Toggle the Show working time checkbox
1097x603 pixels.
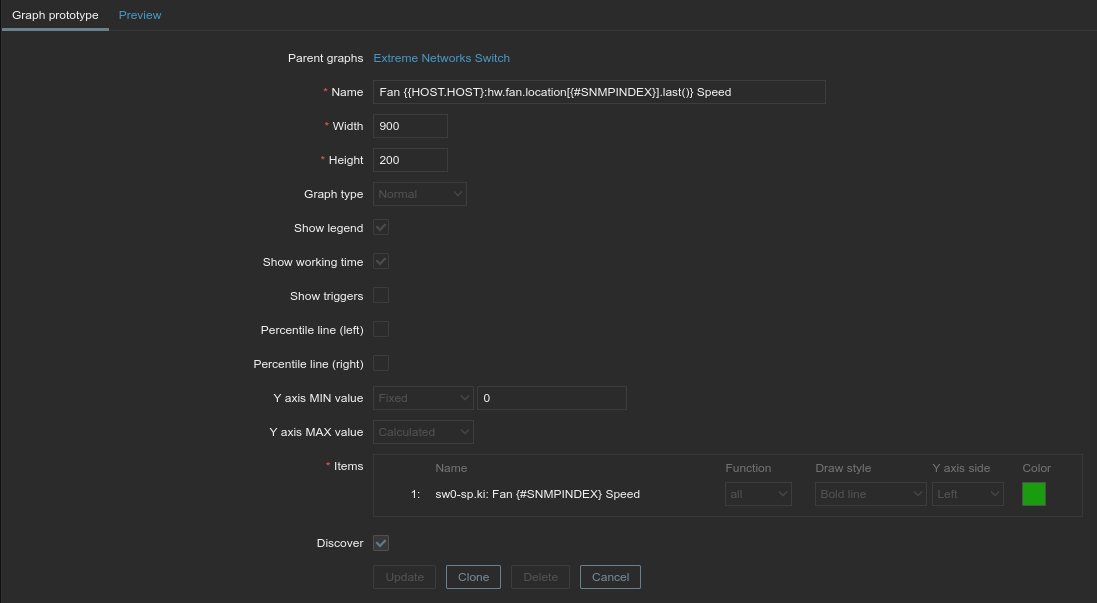coord(381,262)
